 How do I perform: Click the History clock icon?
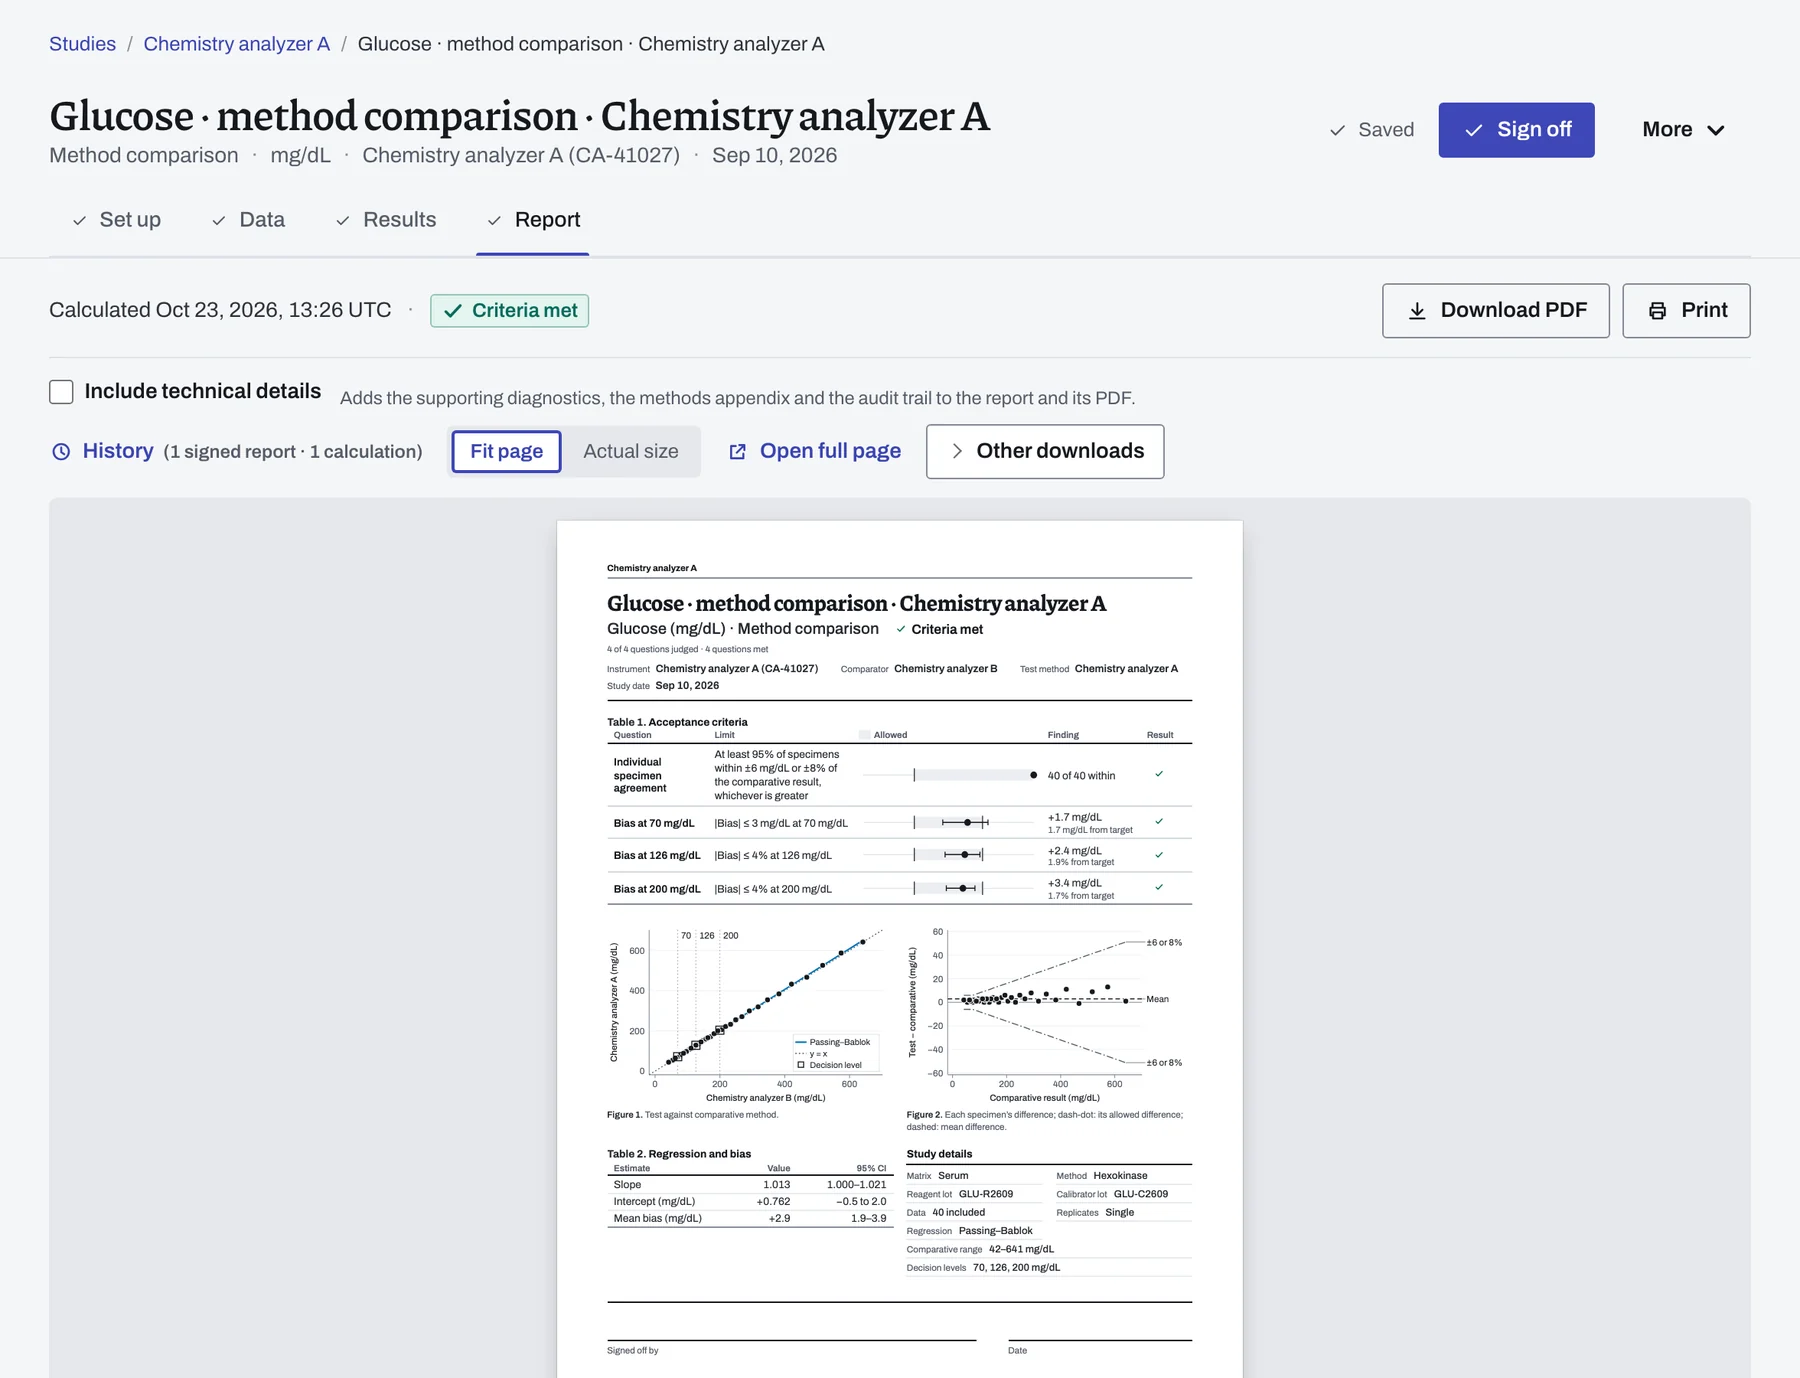pyautogui.click(x=61, y=452)
